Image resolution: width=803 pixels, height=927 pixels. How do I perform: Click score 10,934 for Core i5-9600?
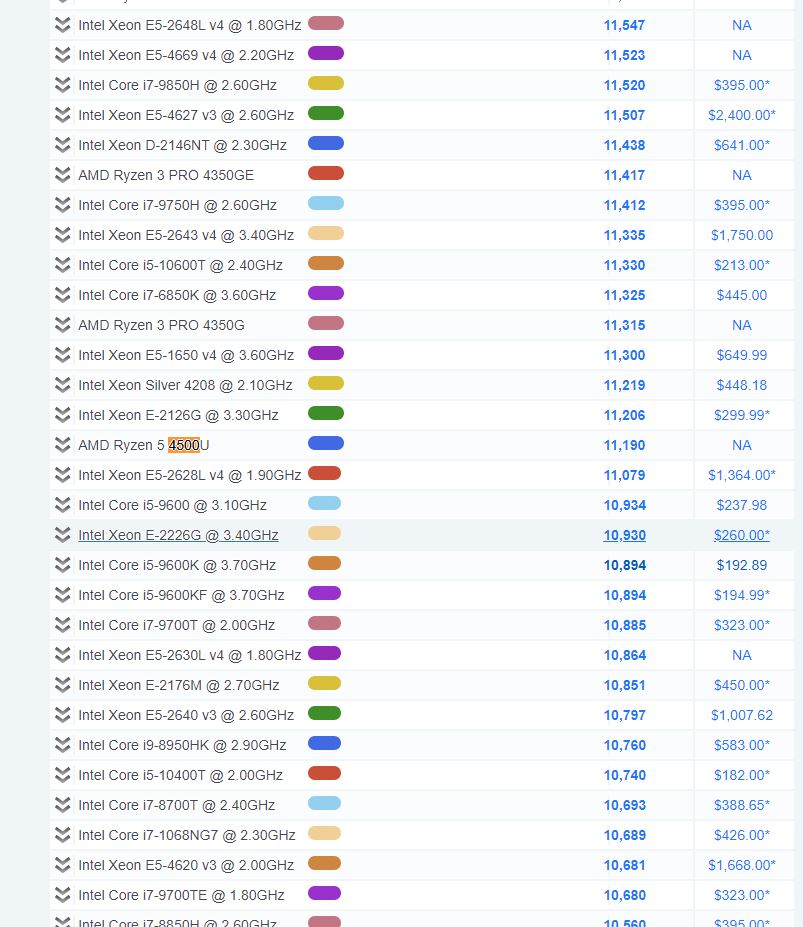coord(624,505)
